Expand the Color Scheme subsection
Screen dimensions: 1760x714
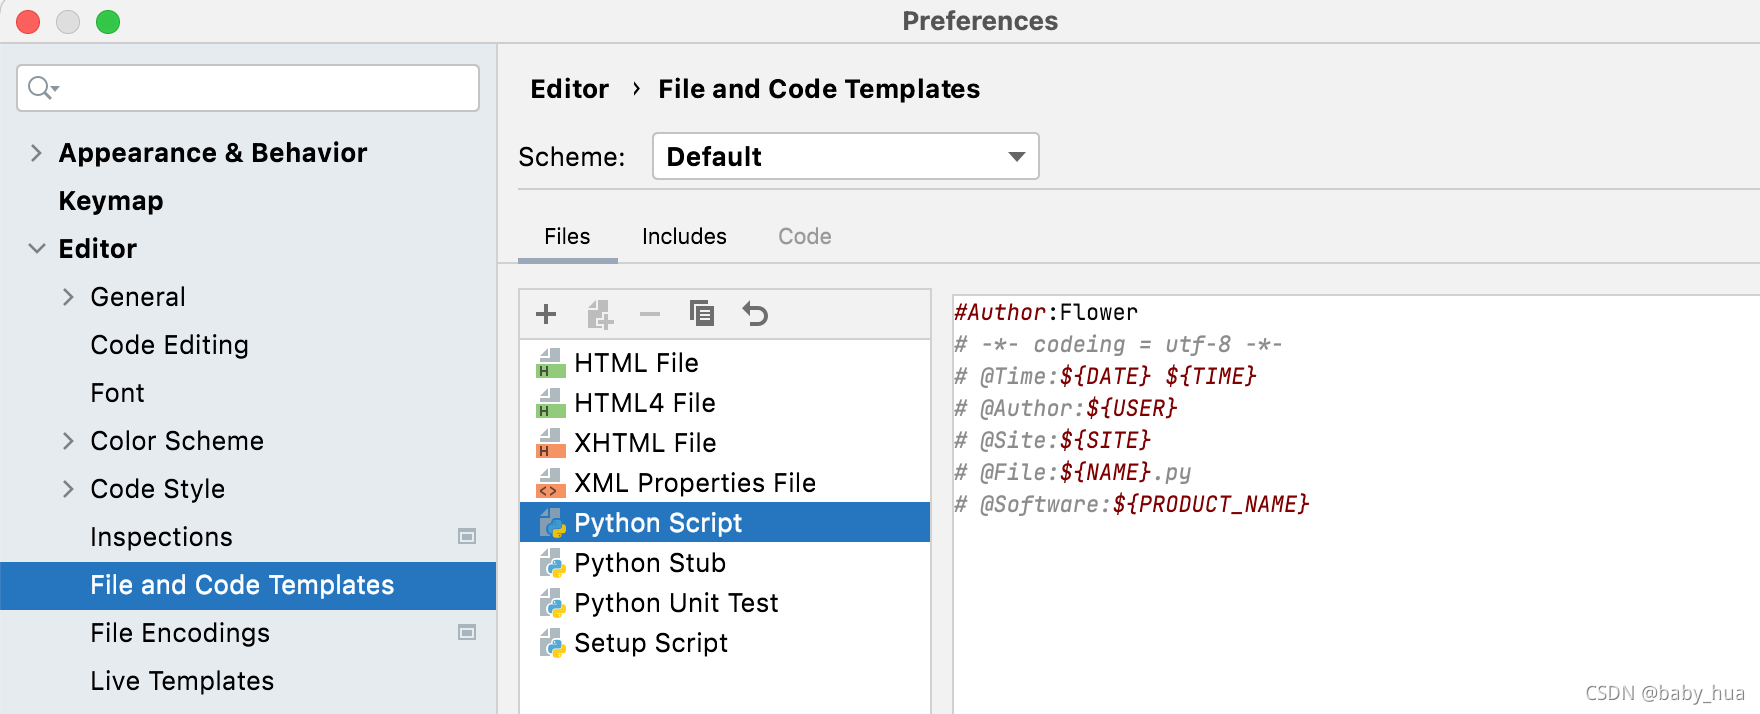(x=68, y=441)
